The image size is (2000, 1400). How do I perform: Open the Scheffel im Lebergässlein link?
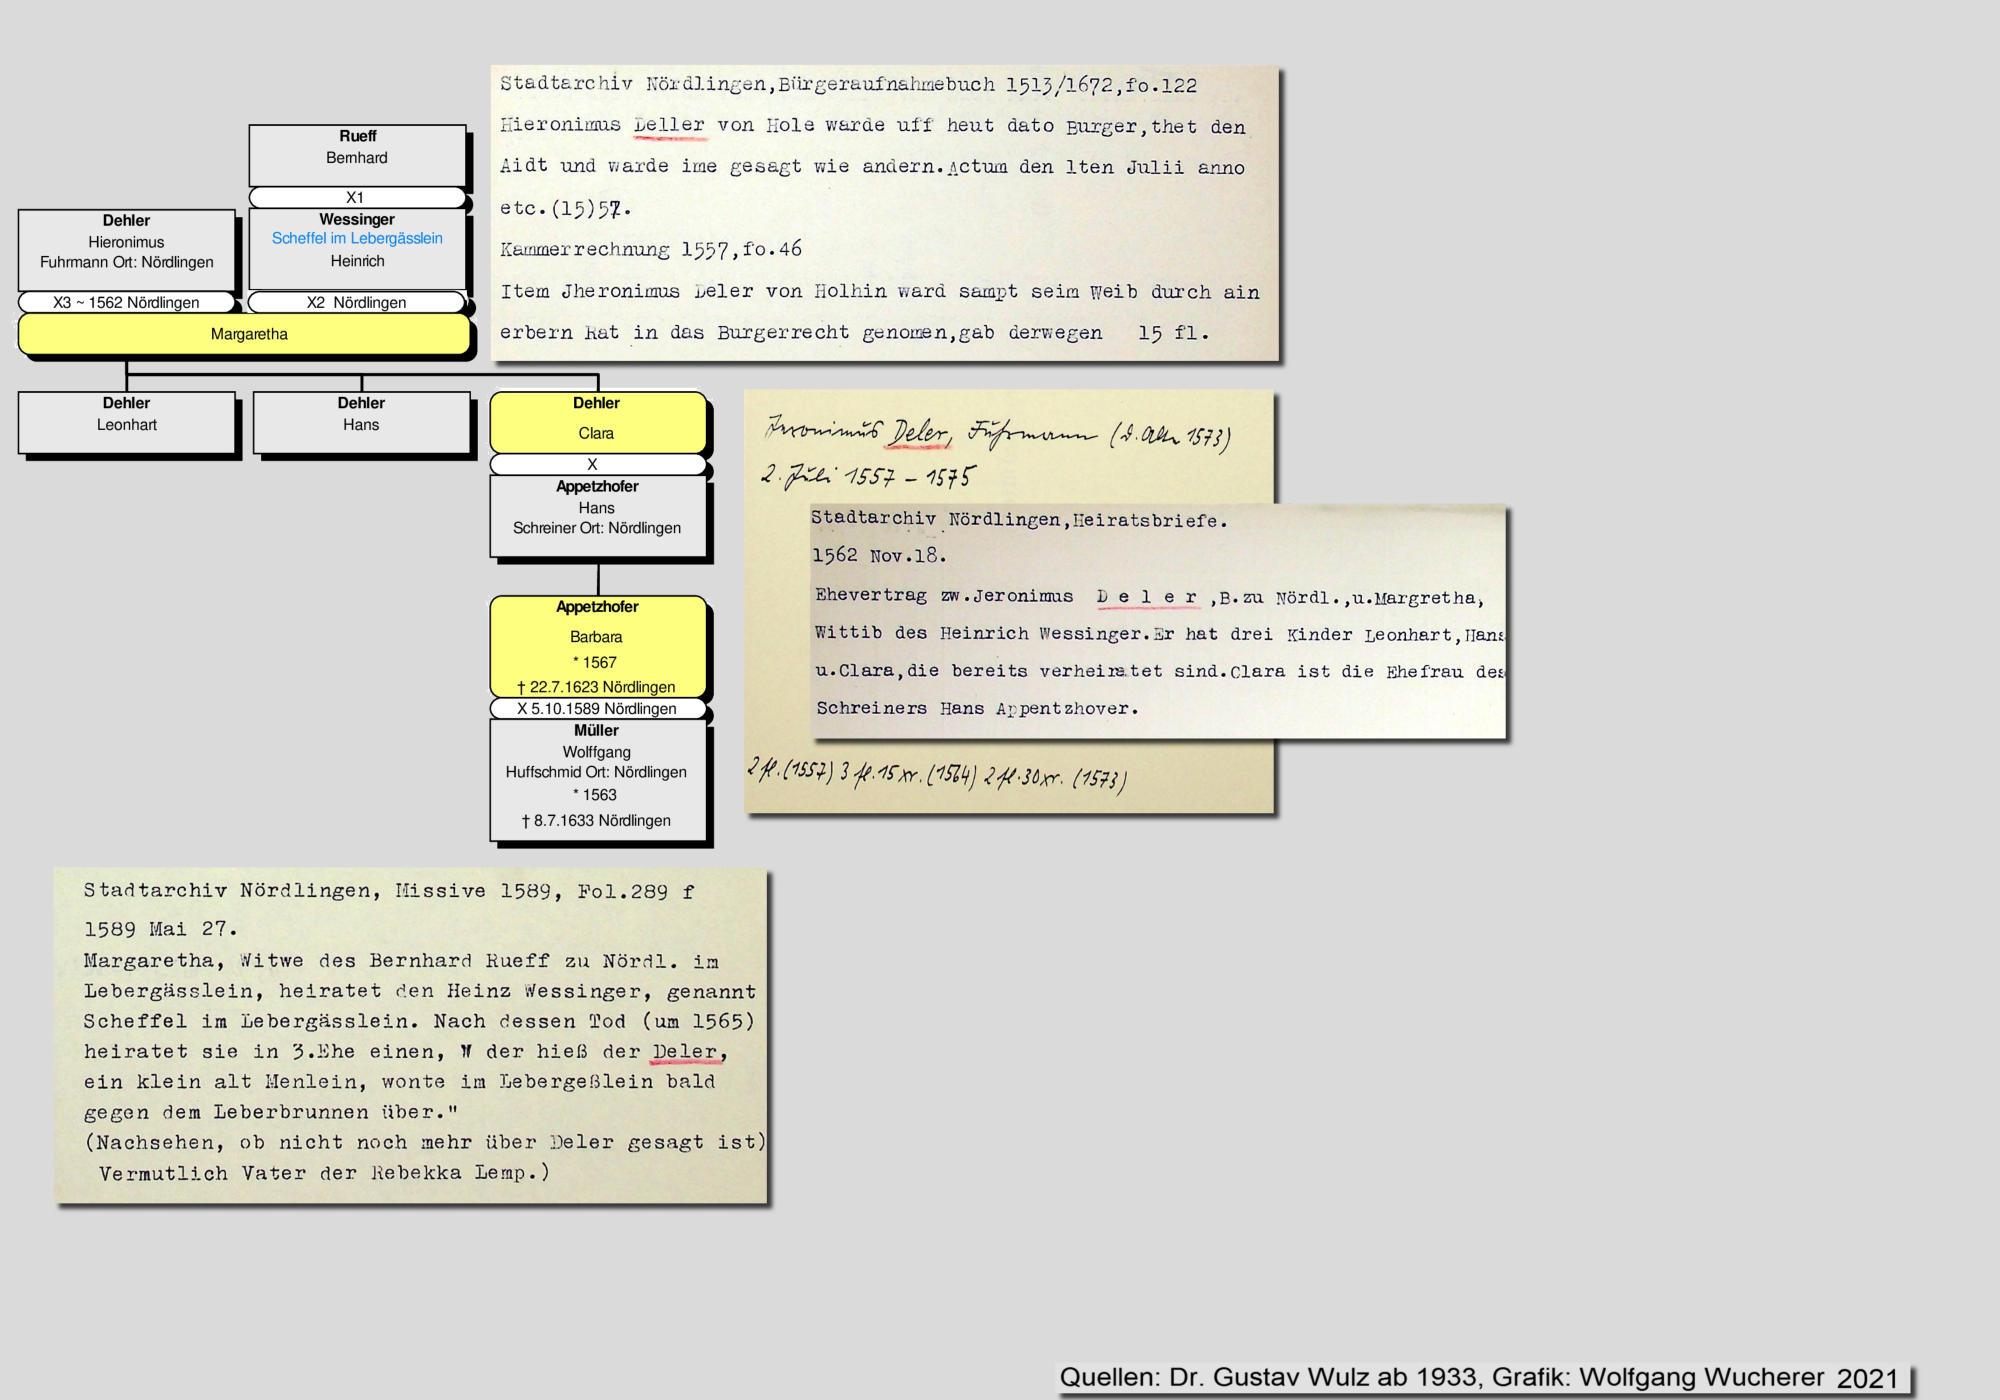(x=357, y=238)
